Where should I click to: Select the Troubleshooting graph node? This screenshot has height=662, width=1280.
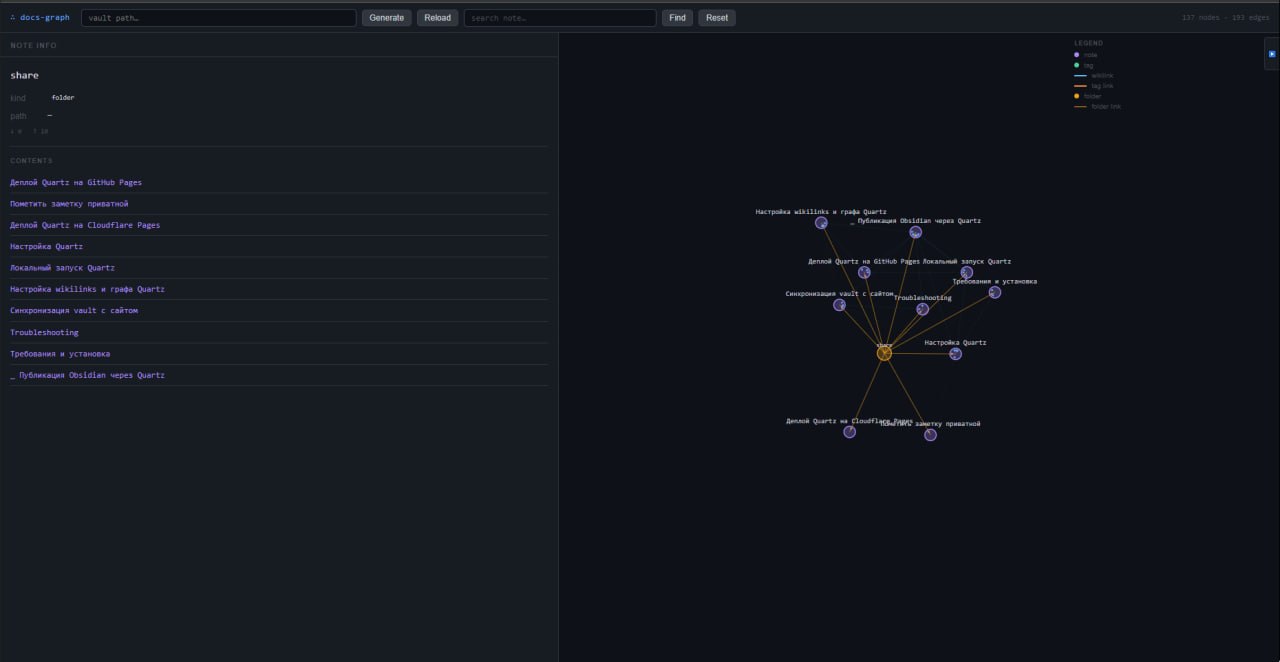coord(922,309)
